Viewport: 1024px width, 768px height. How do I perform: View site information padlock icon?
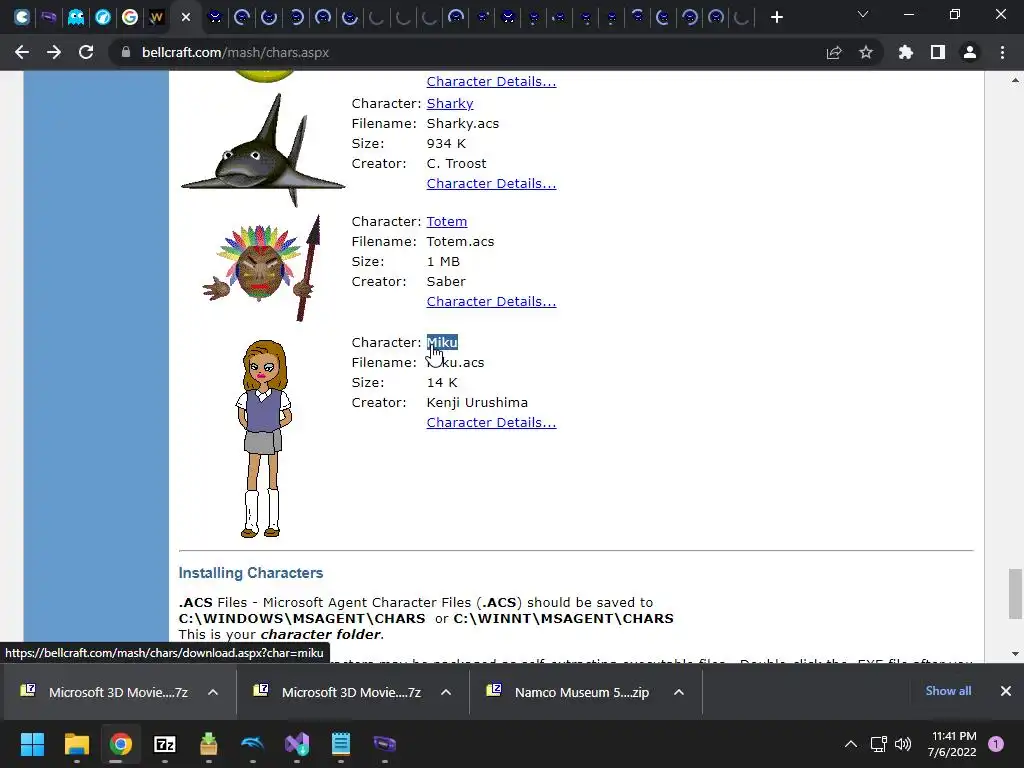126,52
